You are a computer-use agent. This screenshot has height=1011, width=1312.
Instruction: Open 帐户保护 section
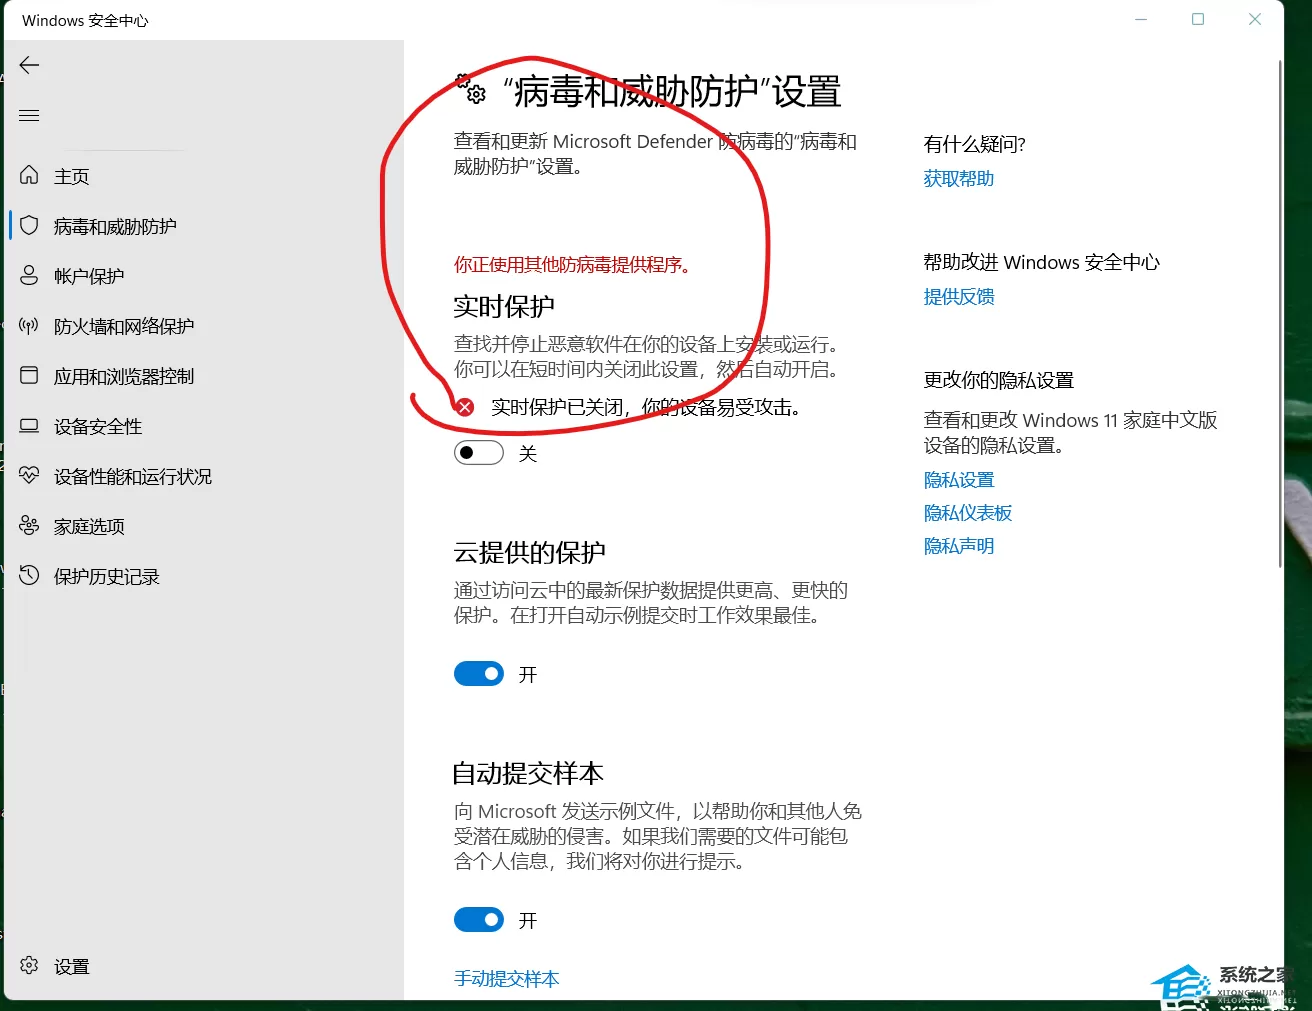click(89, 276)
